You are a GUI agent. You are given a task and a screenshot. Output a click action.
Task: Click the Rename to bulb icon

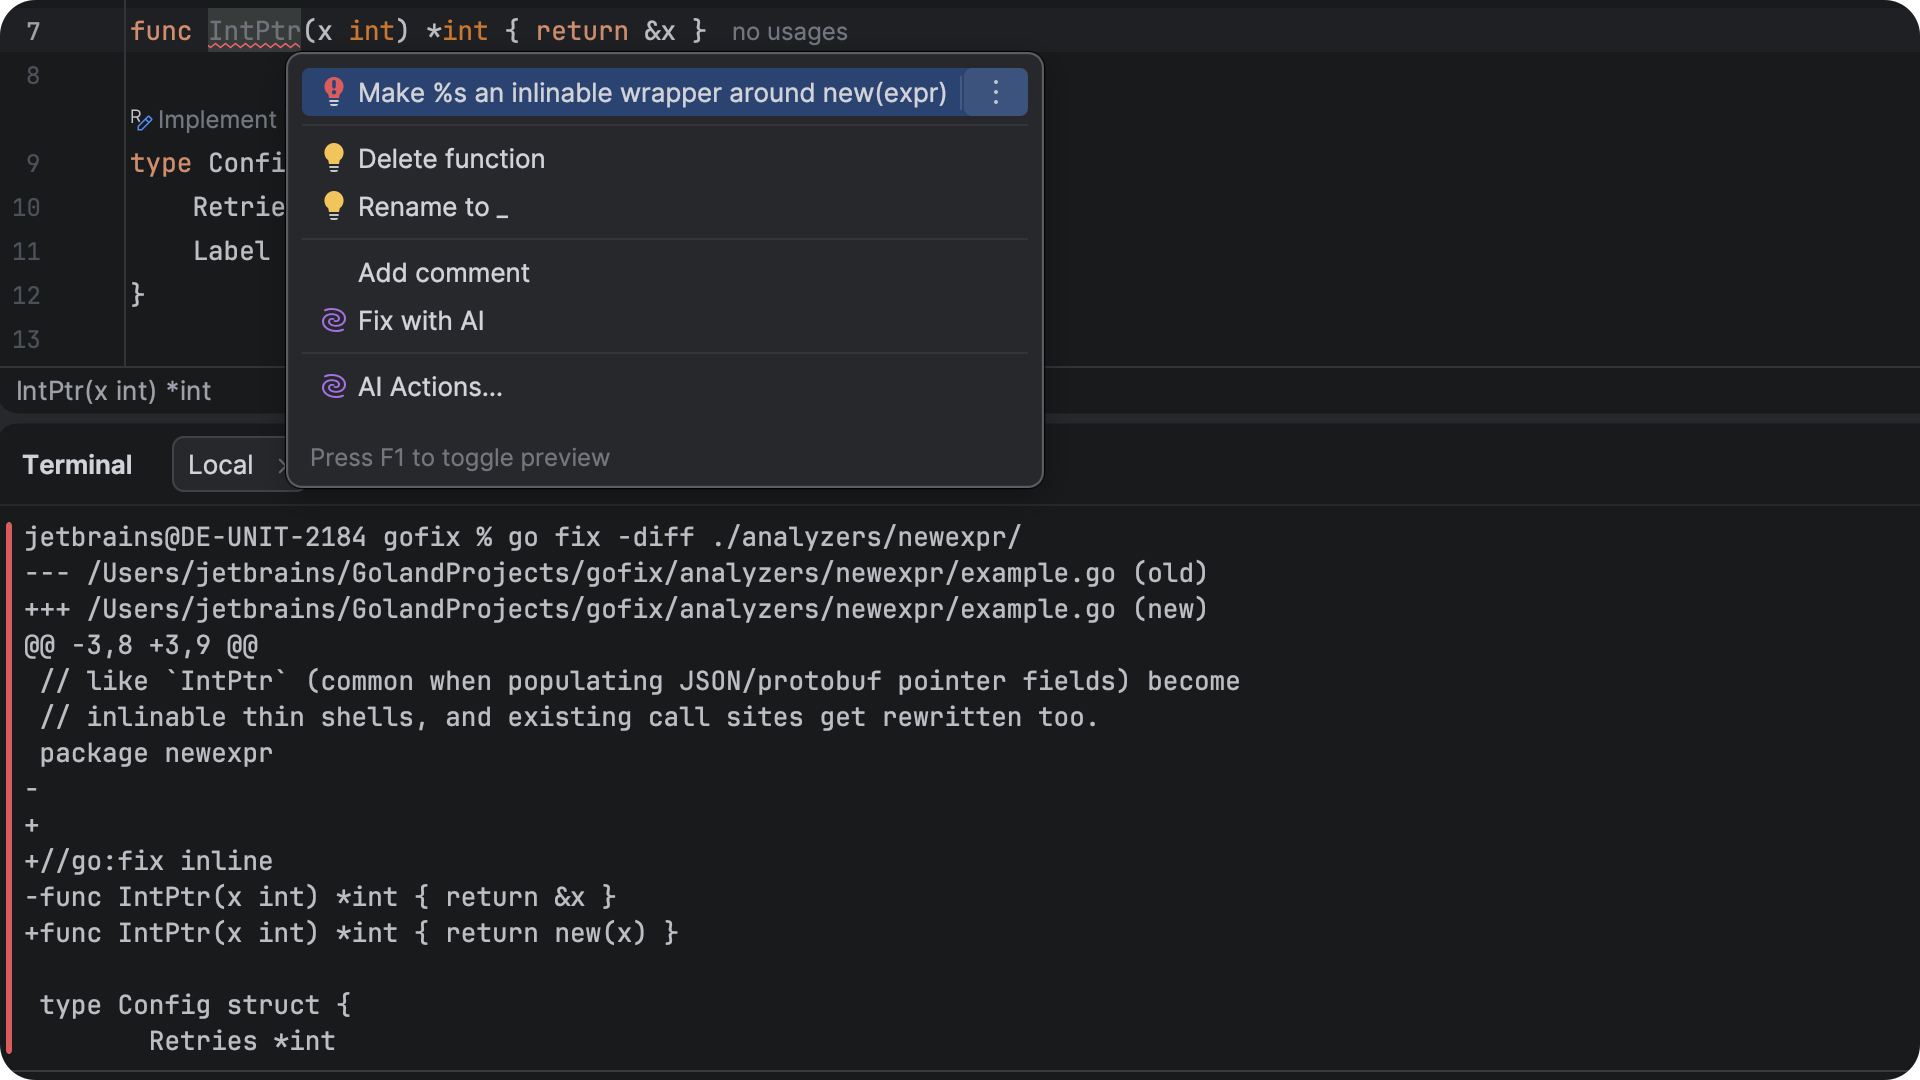tap(334, 206)
